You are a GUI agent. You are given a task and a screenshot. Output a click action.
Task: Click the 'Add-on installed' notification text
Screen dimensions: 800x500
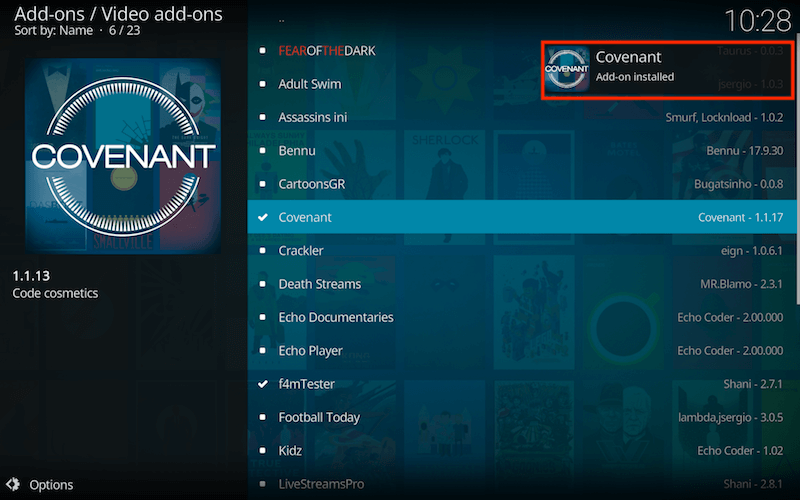coord(635,77)
